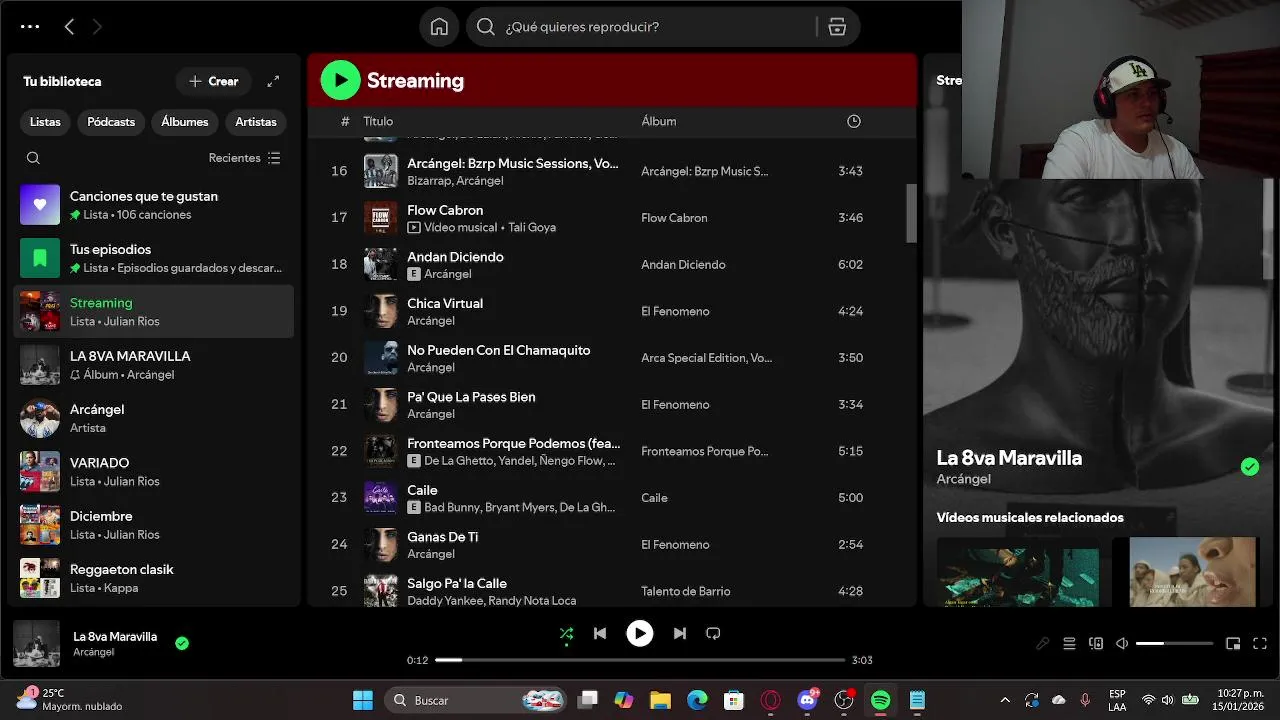The image size is (1280, 720).
Task: Show hidden tray icons chevron
Action: 1005,700
